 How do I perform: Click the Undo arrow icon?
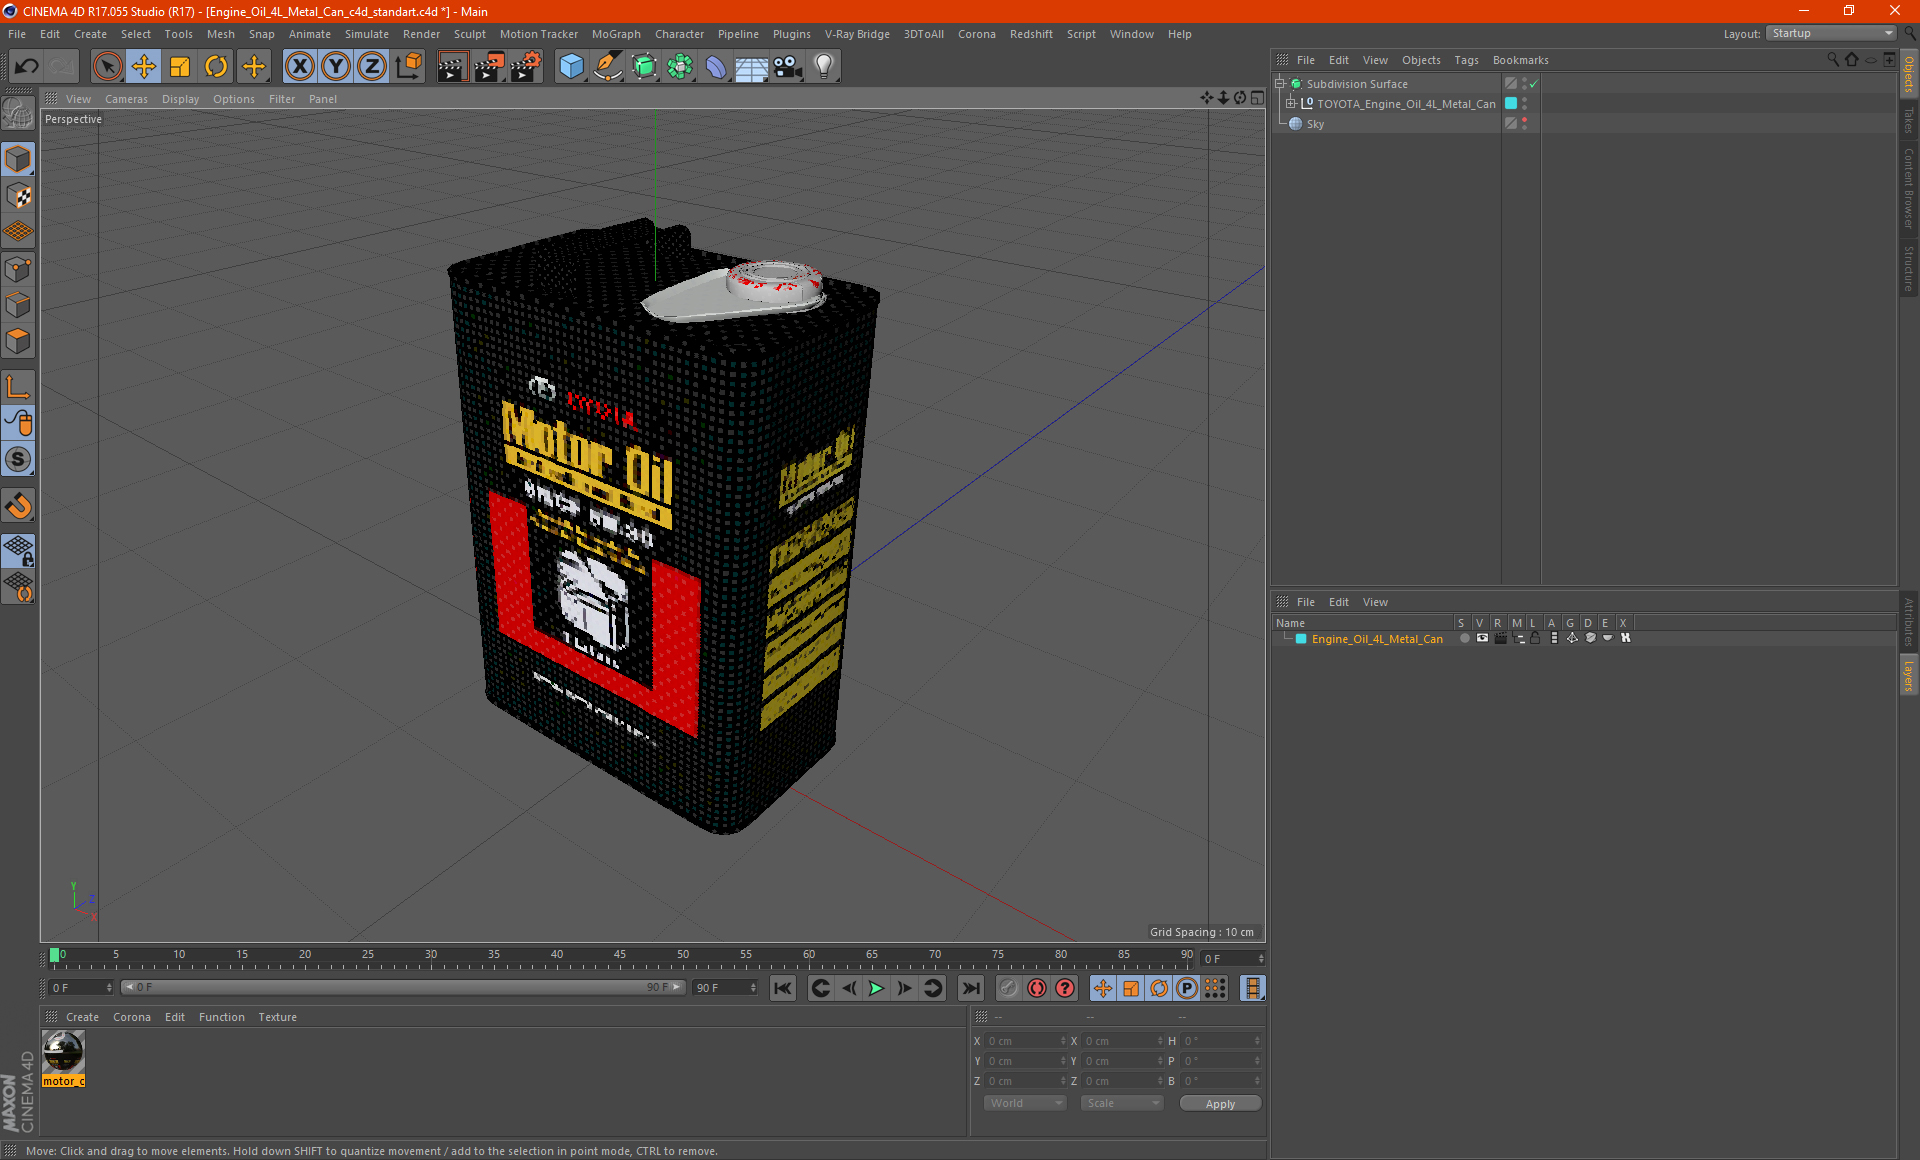[27, 67]
